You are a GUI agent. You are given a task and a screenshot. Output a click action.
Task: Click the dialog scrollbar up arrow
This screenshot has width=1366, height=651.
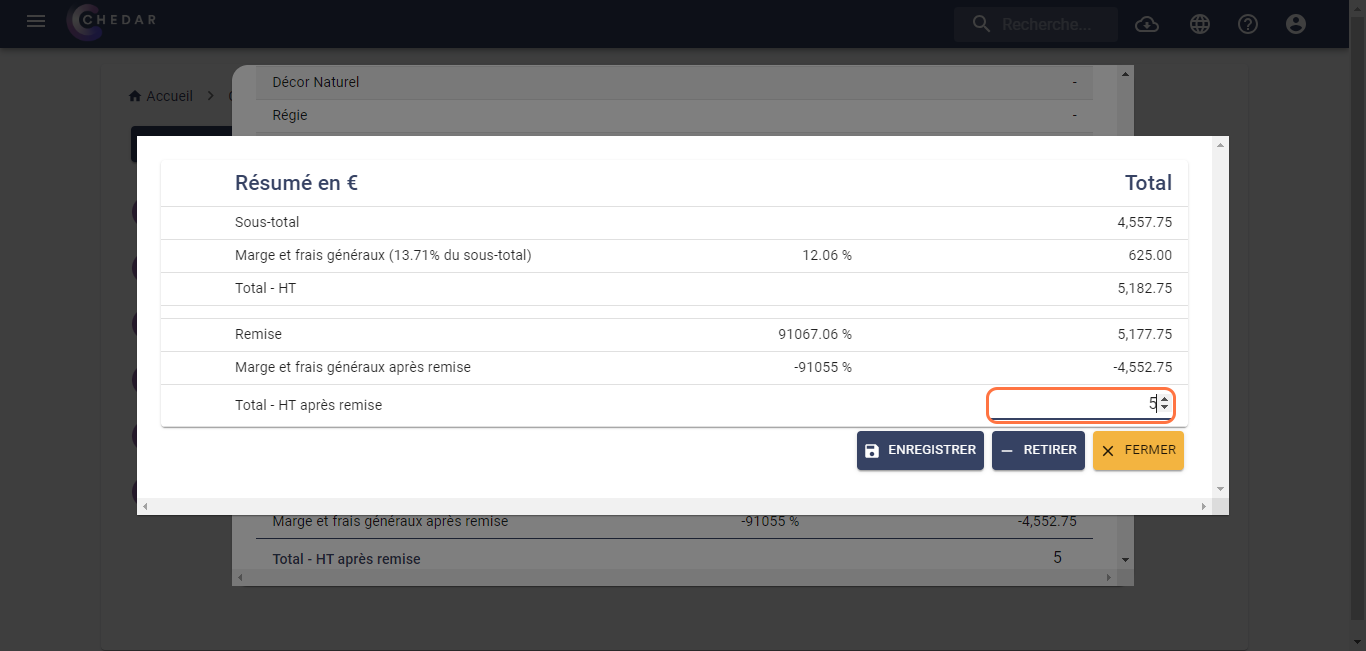(1220, 145)
